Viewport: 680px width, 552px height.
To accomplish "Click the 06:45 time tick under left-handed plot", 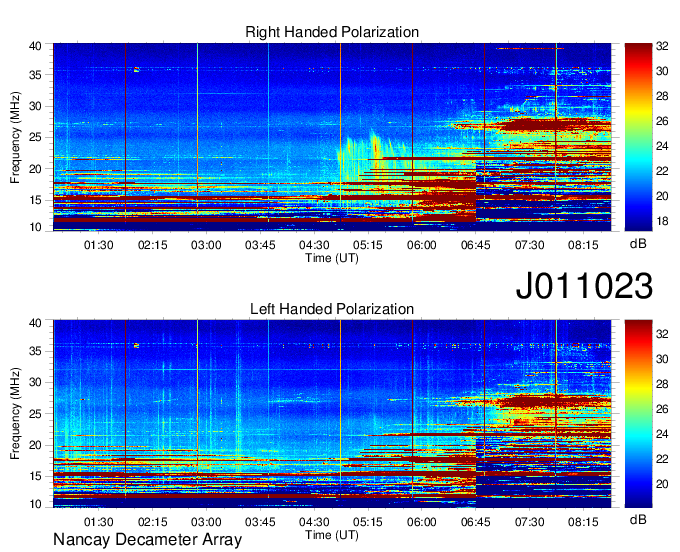I will tap(476, 522).
